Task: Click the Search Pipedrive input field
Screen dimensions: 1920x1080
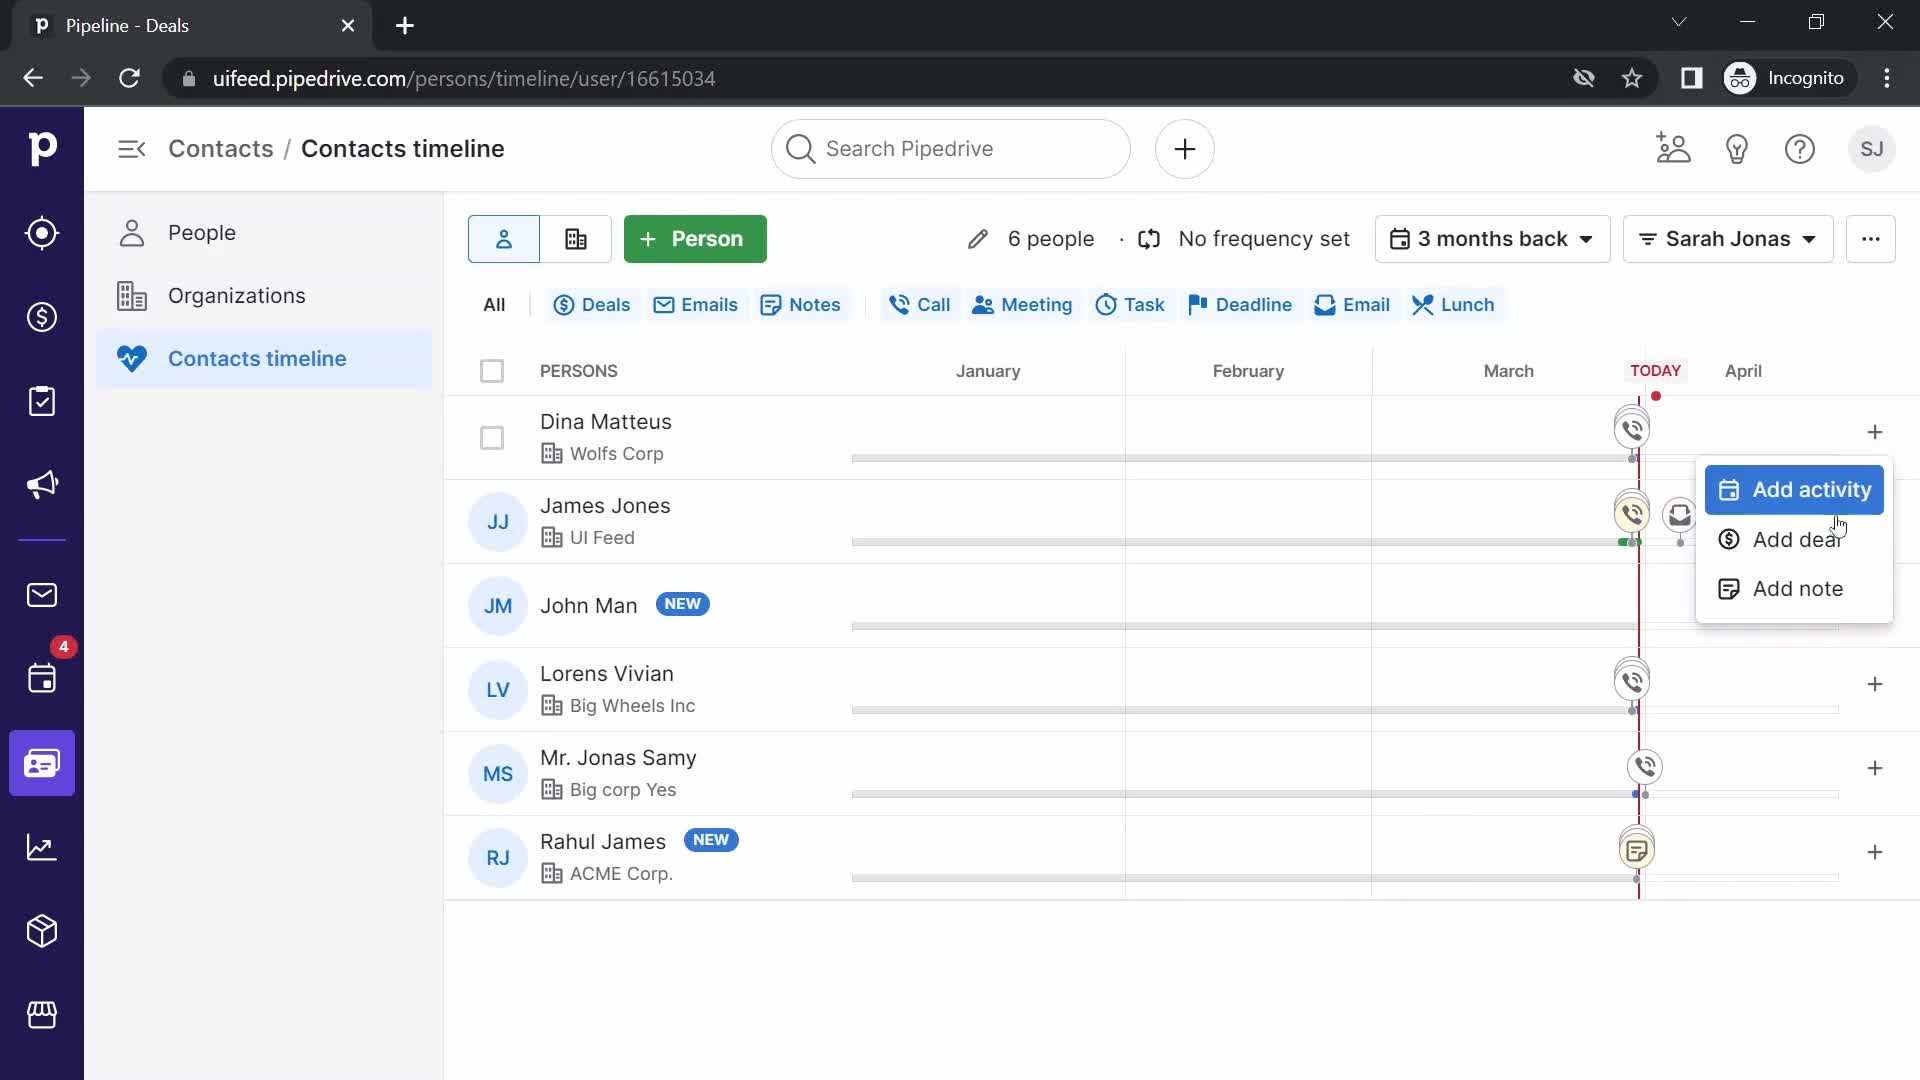Action: pos(951,148)
